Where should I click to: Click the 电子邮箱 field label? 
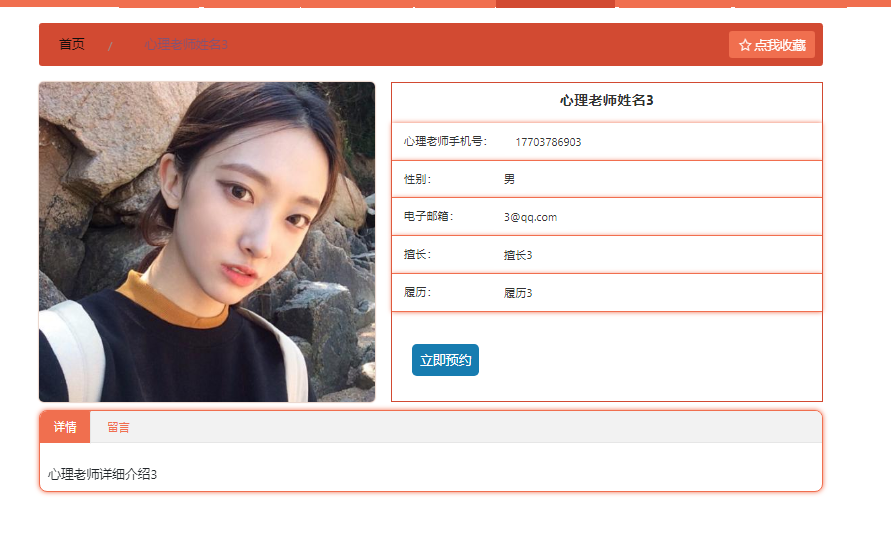pos(428,217)
